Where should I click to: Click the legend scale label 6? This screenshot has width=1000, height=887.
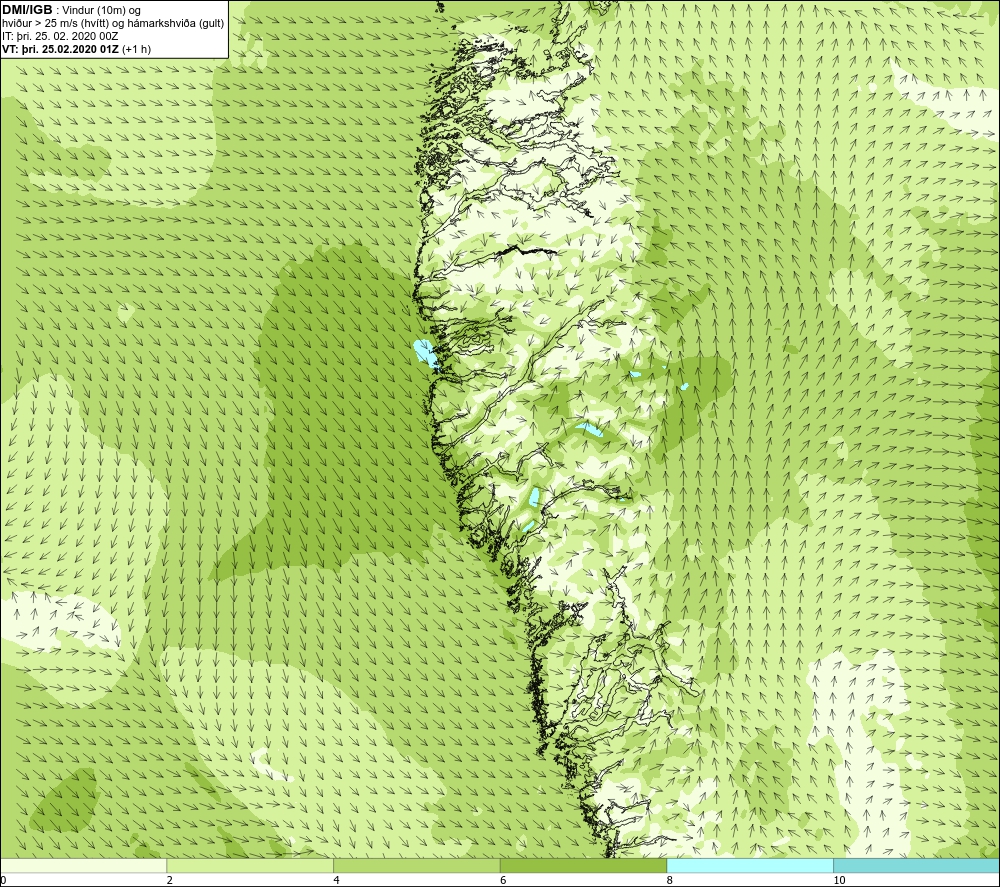click(x=503, y=881)
